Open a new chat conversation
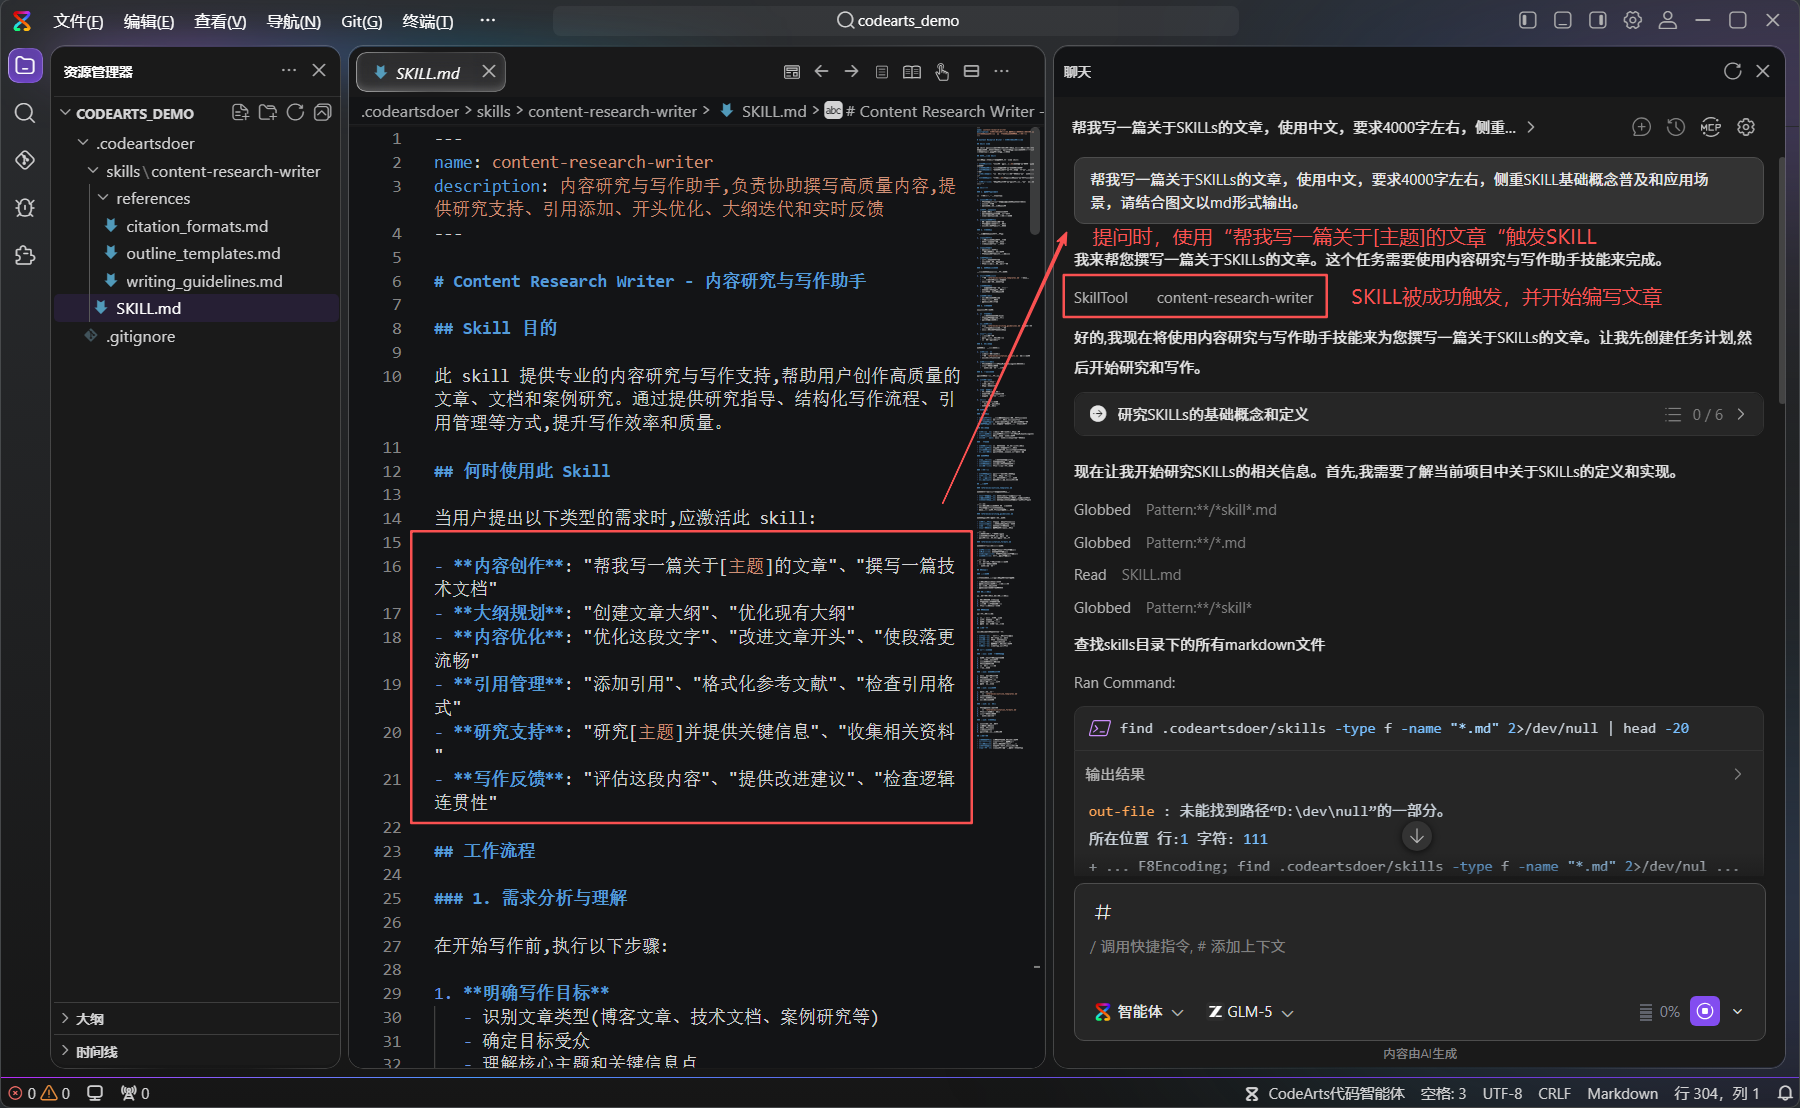This screenshot has width=1800, height=1108. 1640,127
